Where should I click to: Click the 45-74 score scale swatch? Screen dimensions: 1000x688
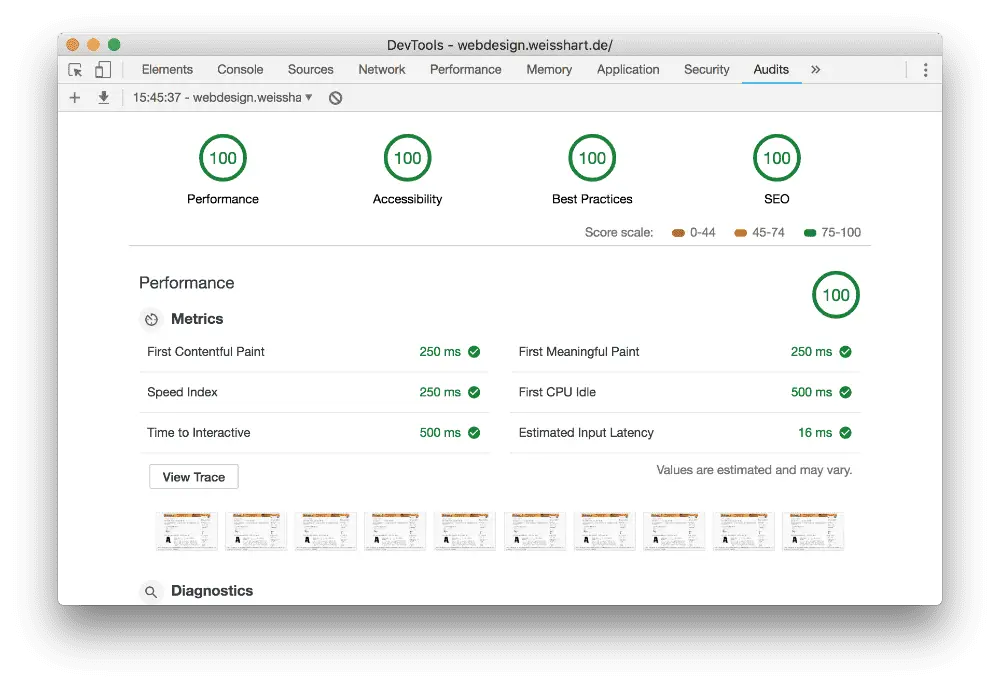point(740,233)
